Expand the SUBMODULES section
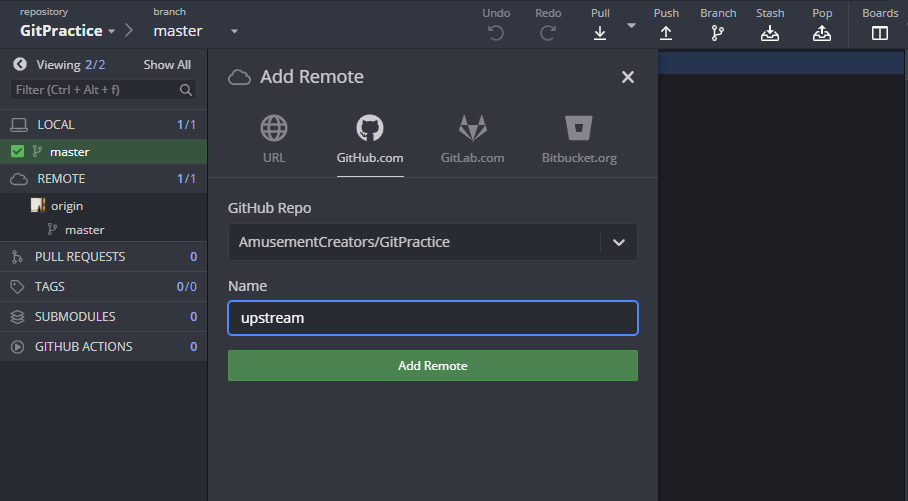Screen dimensions: 908x501 pyautogui.click(x=103, y=317)
